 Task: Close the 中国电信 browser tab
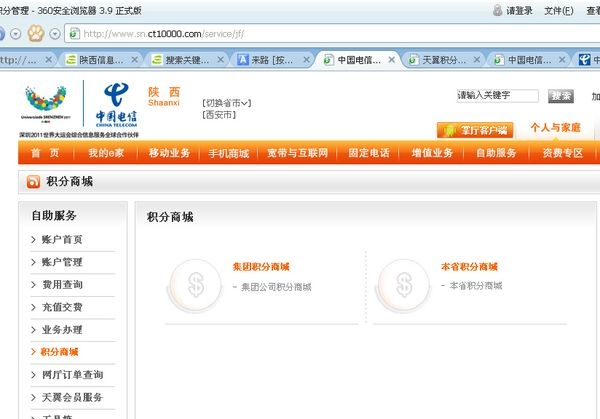click(391, 60)
